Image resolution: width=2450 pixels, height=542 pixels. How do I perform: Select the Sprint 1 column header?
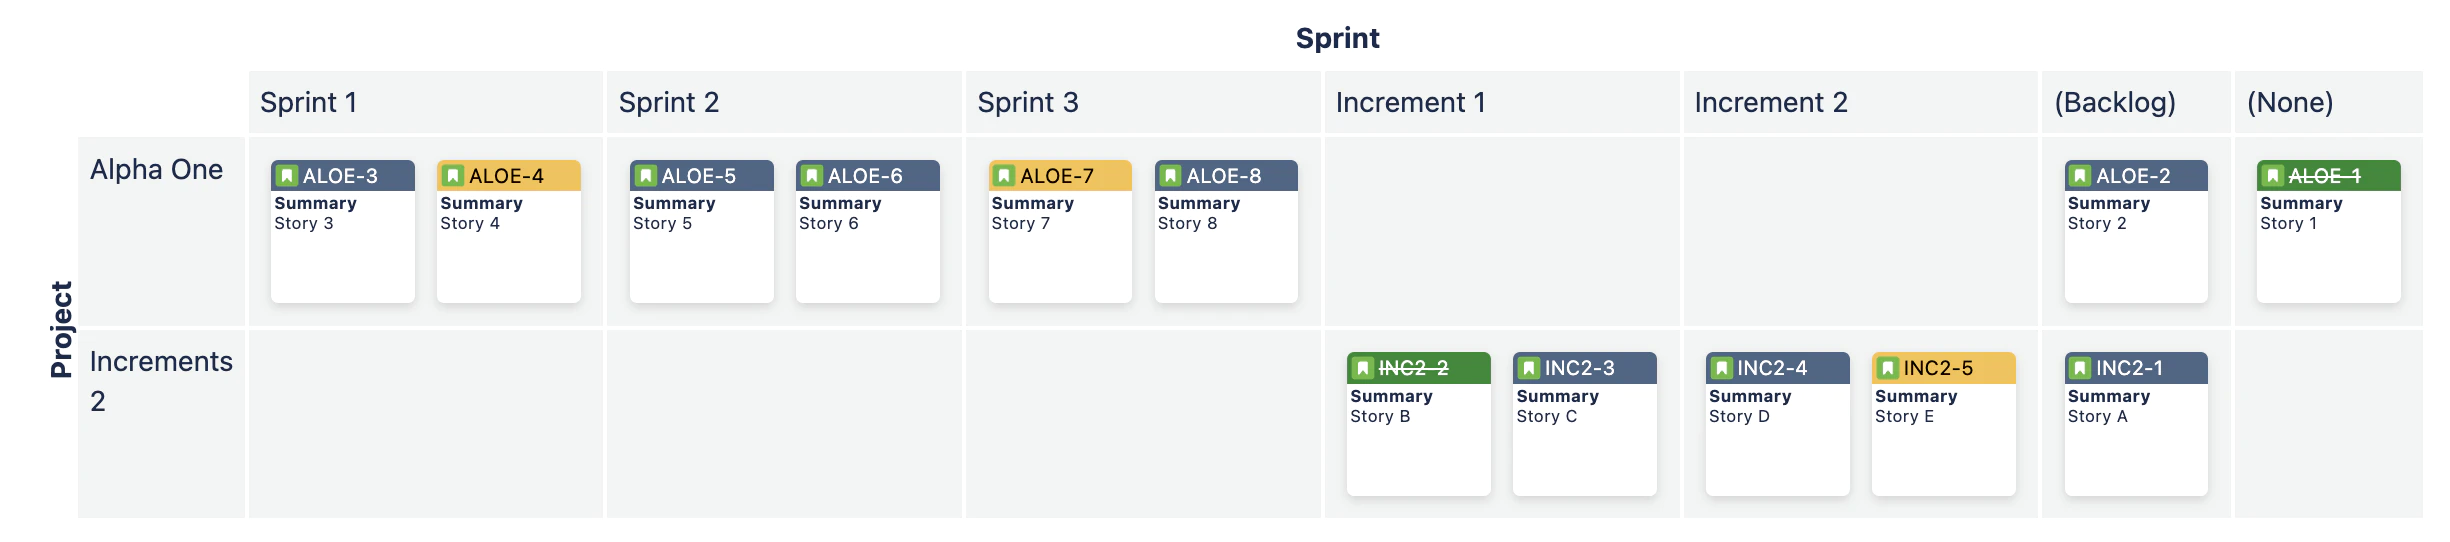(426, 102)
